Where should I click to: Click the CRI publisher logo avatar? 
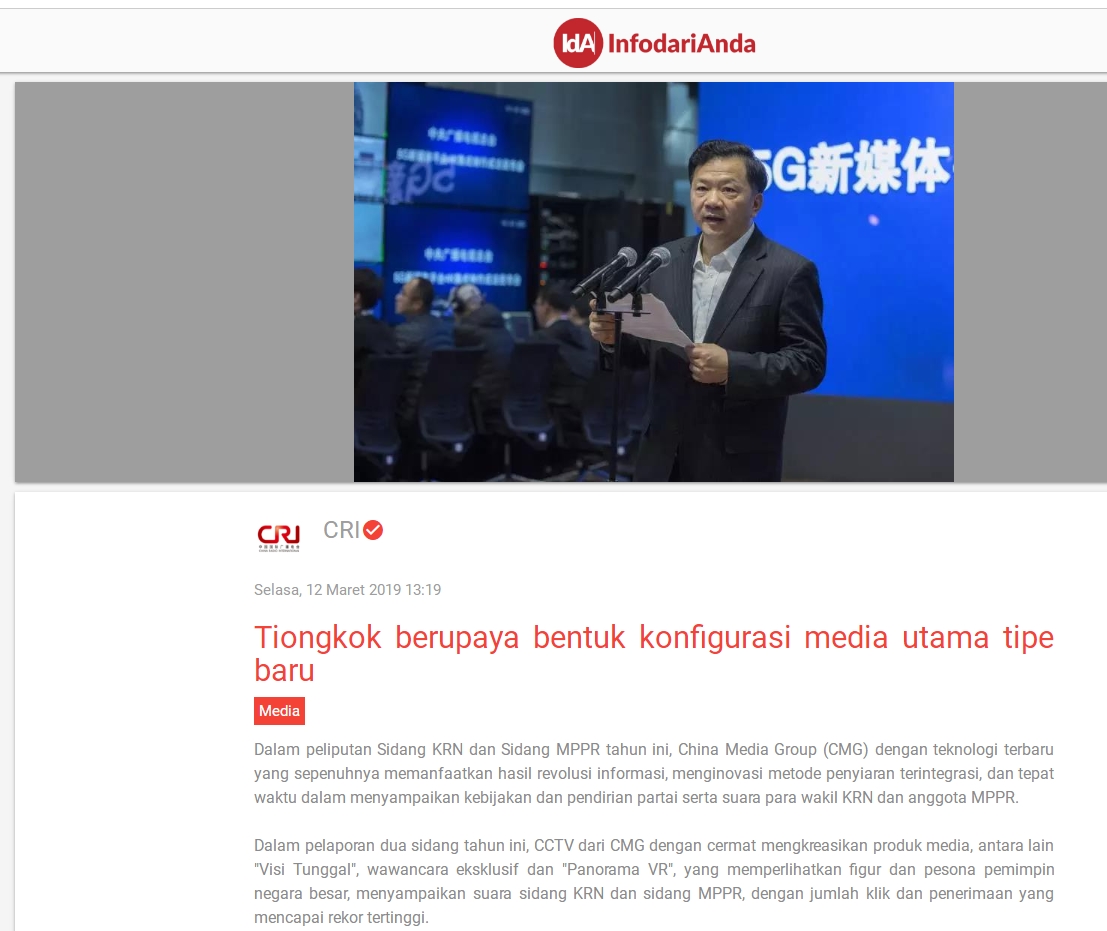coord(278,536)
